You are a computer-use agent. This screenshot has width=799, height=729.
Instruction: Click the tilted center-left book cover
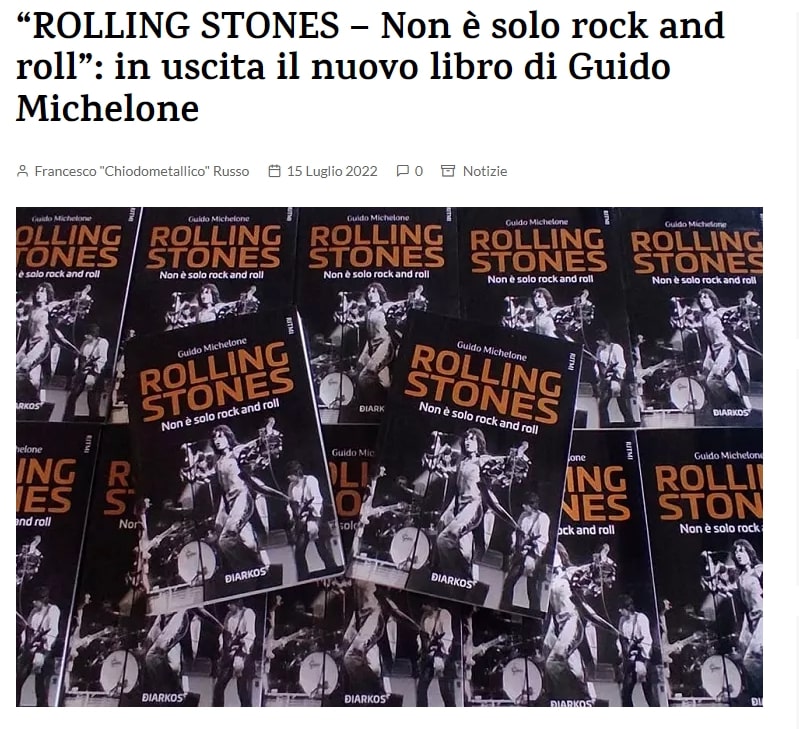pyautogui.click(x=232, y=458)
